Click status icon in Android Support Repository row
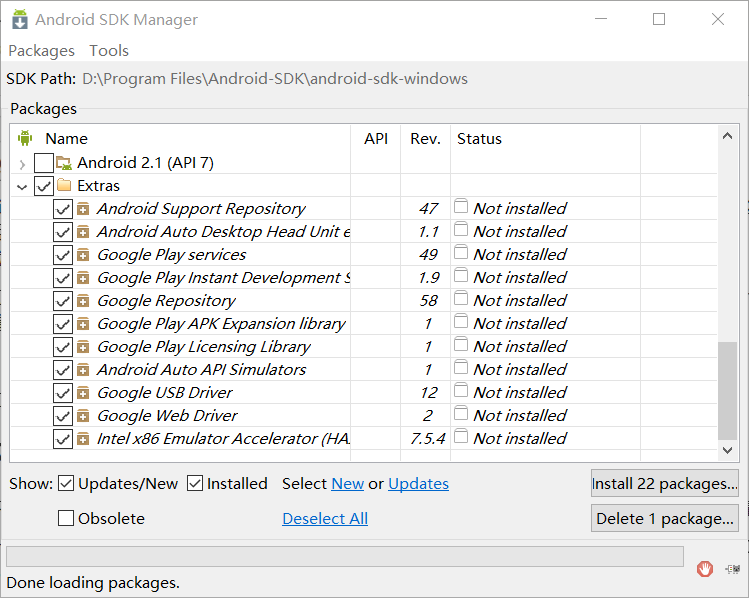 461,206
